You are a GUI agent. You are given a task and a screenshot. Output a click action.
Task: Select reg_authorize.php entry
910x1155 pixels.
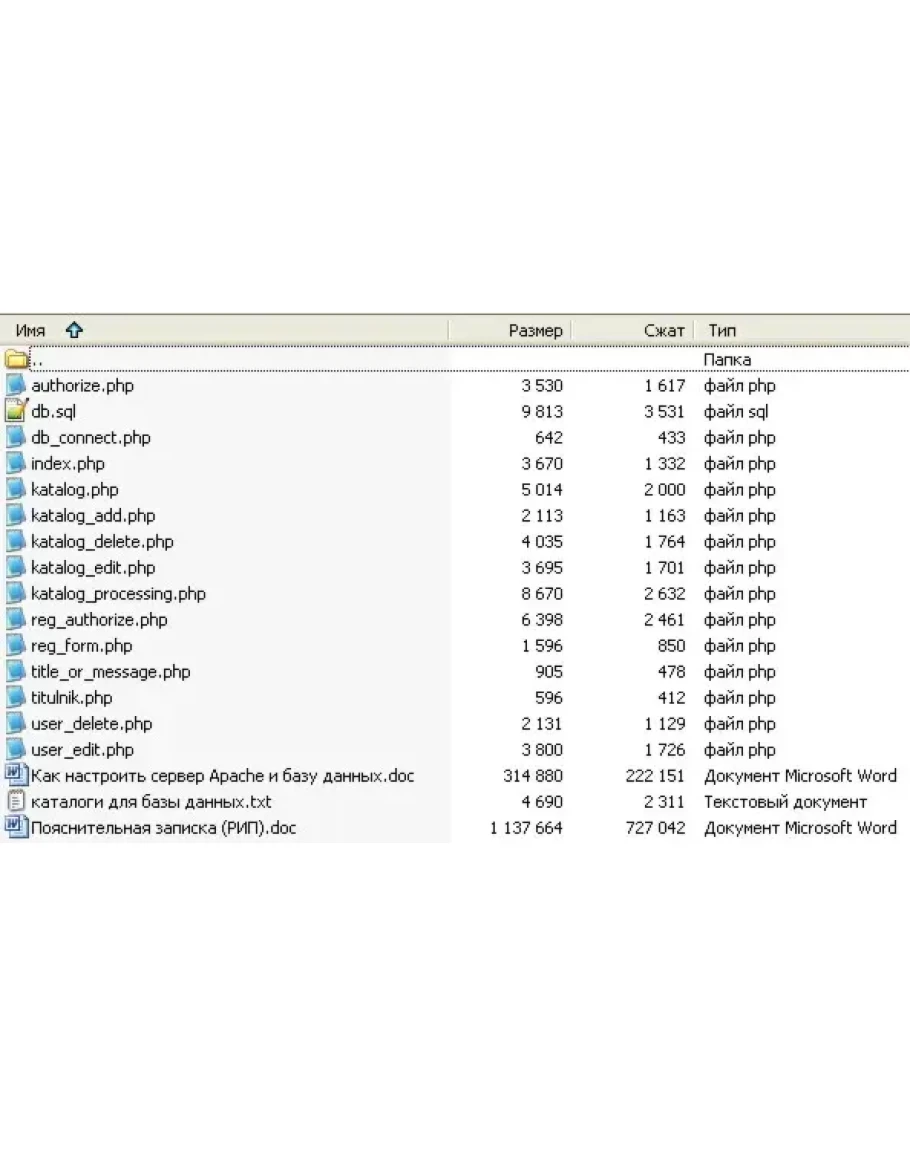[99, 619]
